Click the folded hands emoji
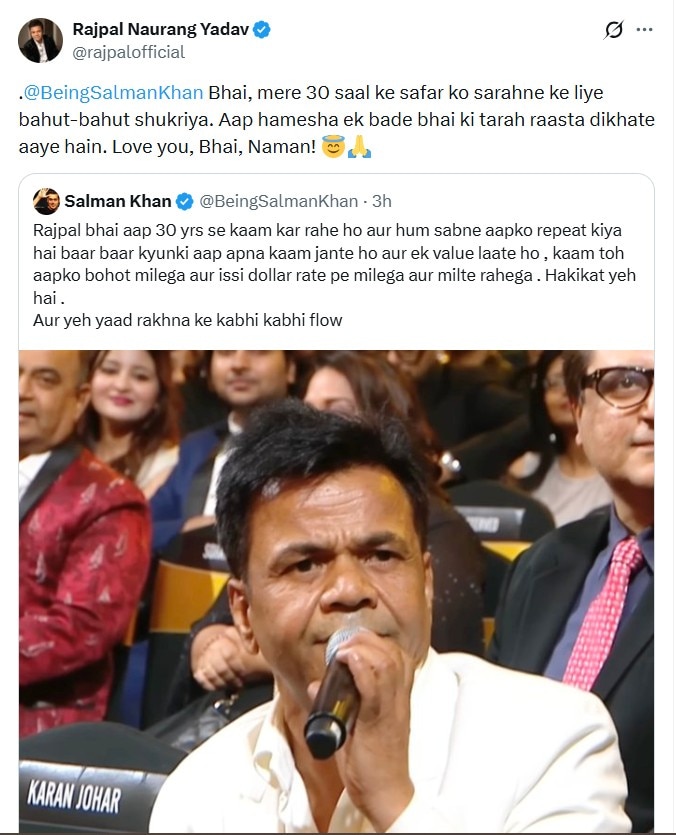This screenshot has width=676, height=835. tap(358, 149)
